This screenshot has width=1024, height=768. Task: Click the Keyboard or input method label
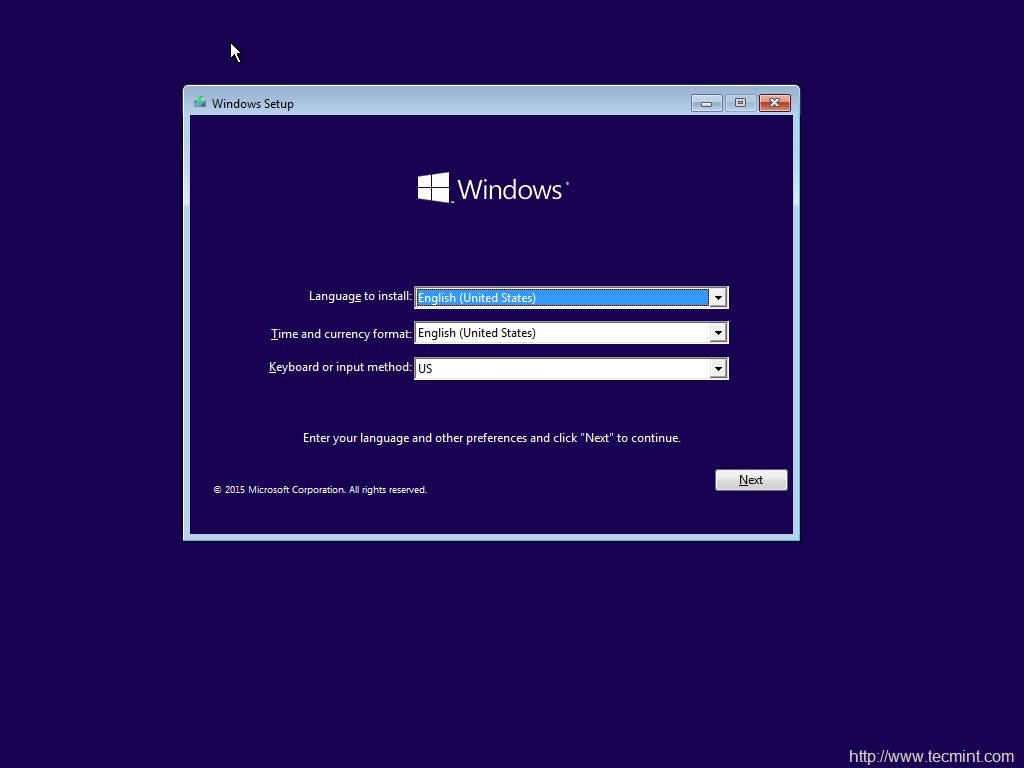[x=341, y=367]
